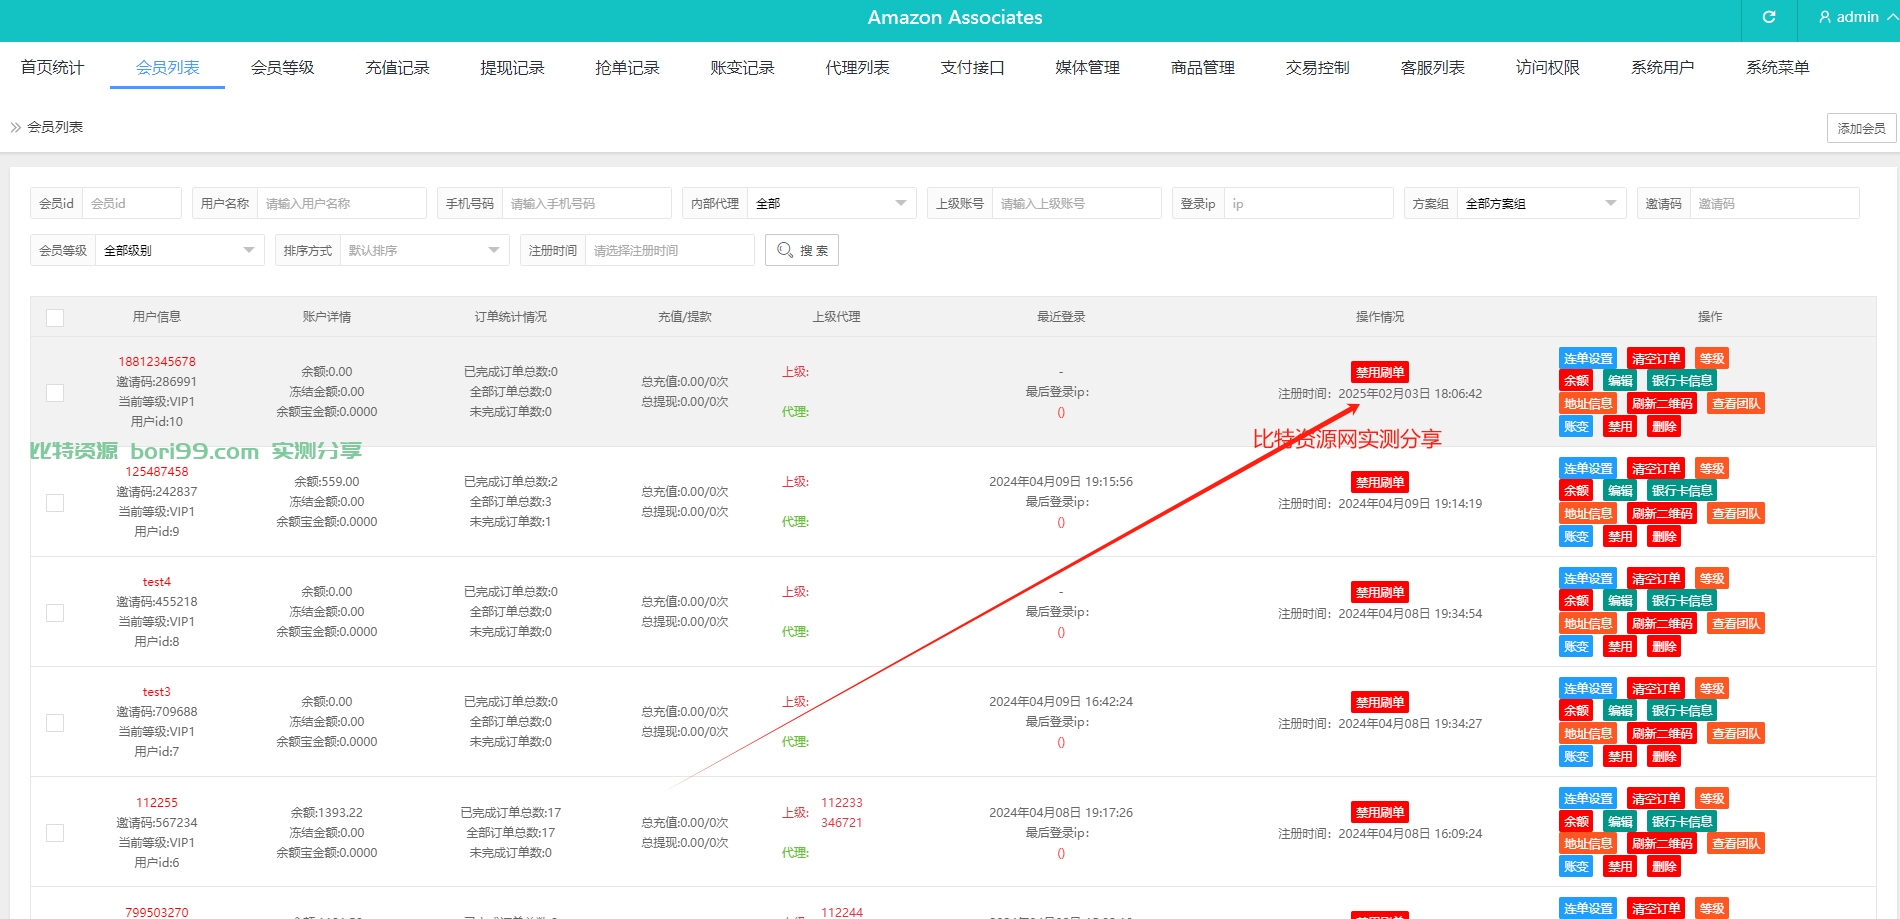Click 清空订单 for user 112255

(1656, 798)
